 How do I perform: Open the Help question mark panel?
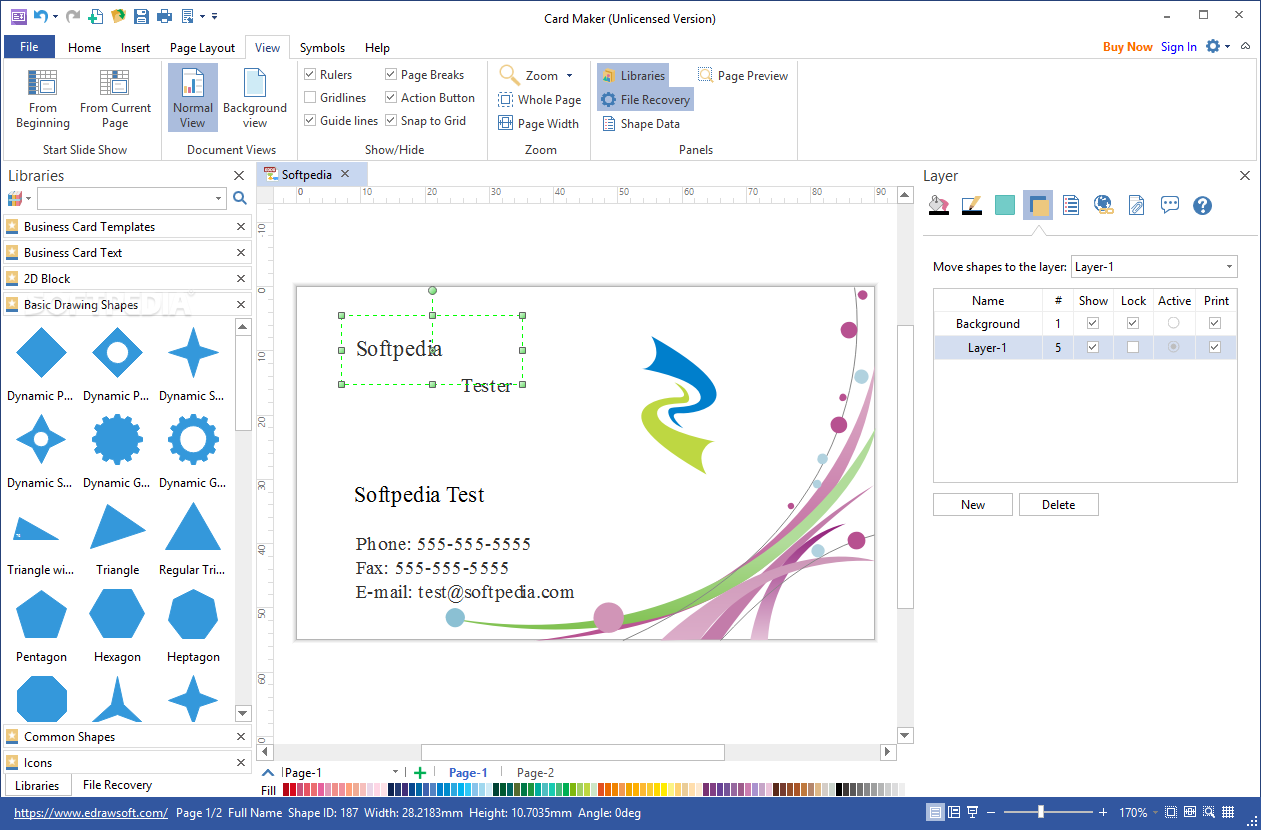[1203, 205]
